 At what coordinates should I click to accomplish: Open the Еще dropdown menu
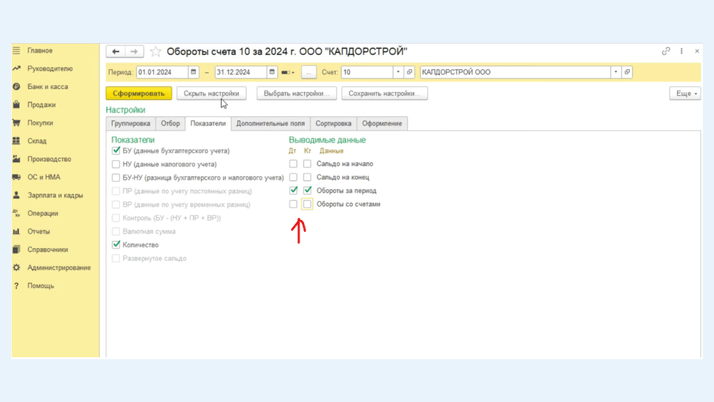pos(684,93)
